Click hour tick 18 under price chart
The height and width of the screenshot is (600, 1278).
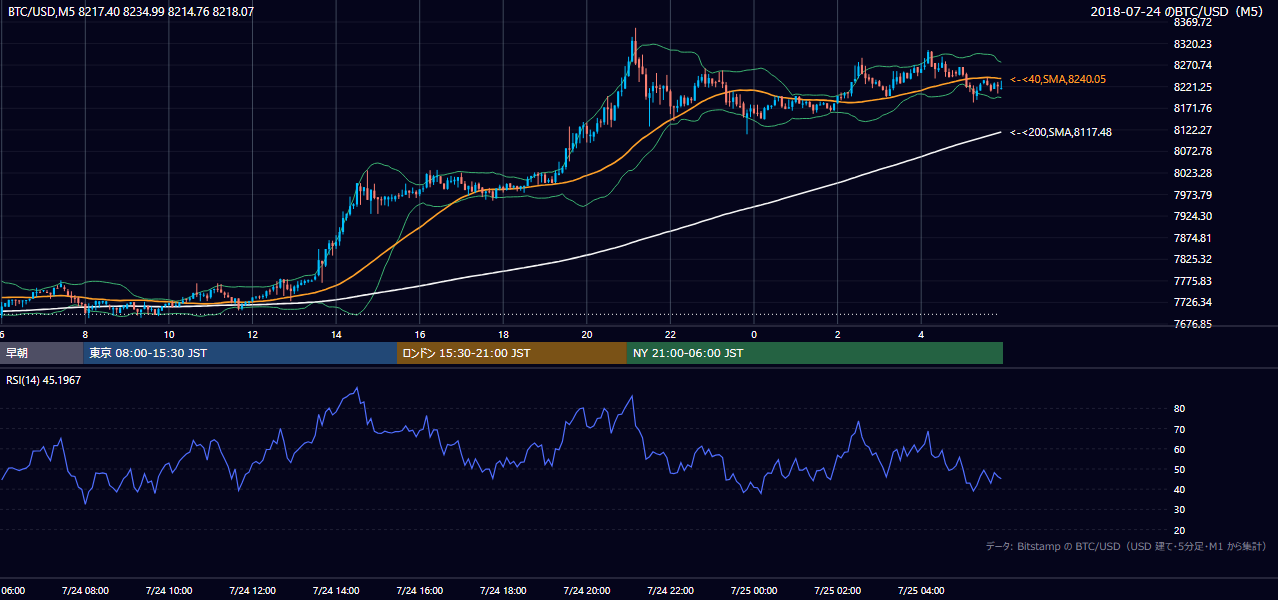pyautogui.click(x=503, y=334)
